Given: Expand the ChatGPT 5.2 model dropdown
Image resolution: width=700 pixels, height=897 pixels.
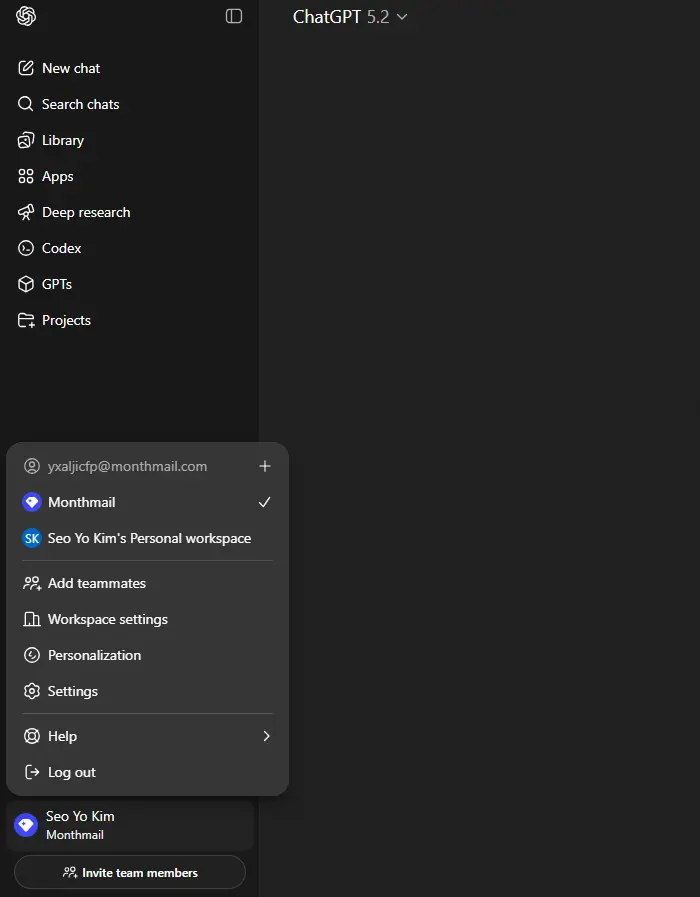Looking at the screenshot, I should (350, 17).
